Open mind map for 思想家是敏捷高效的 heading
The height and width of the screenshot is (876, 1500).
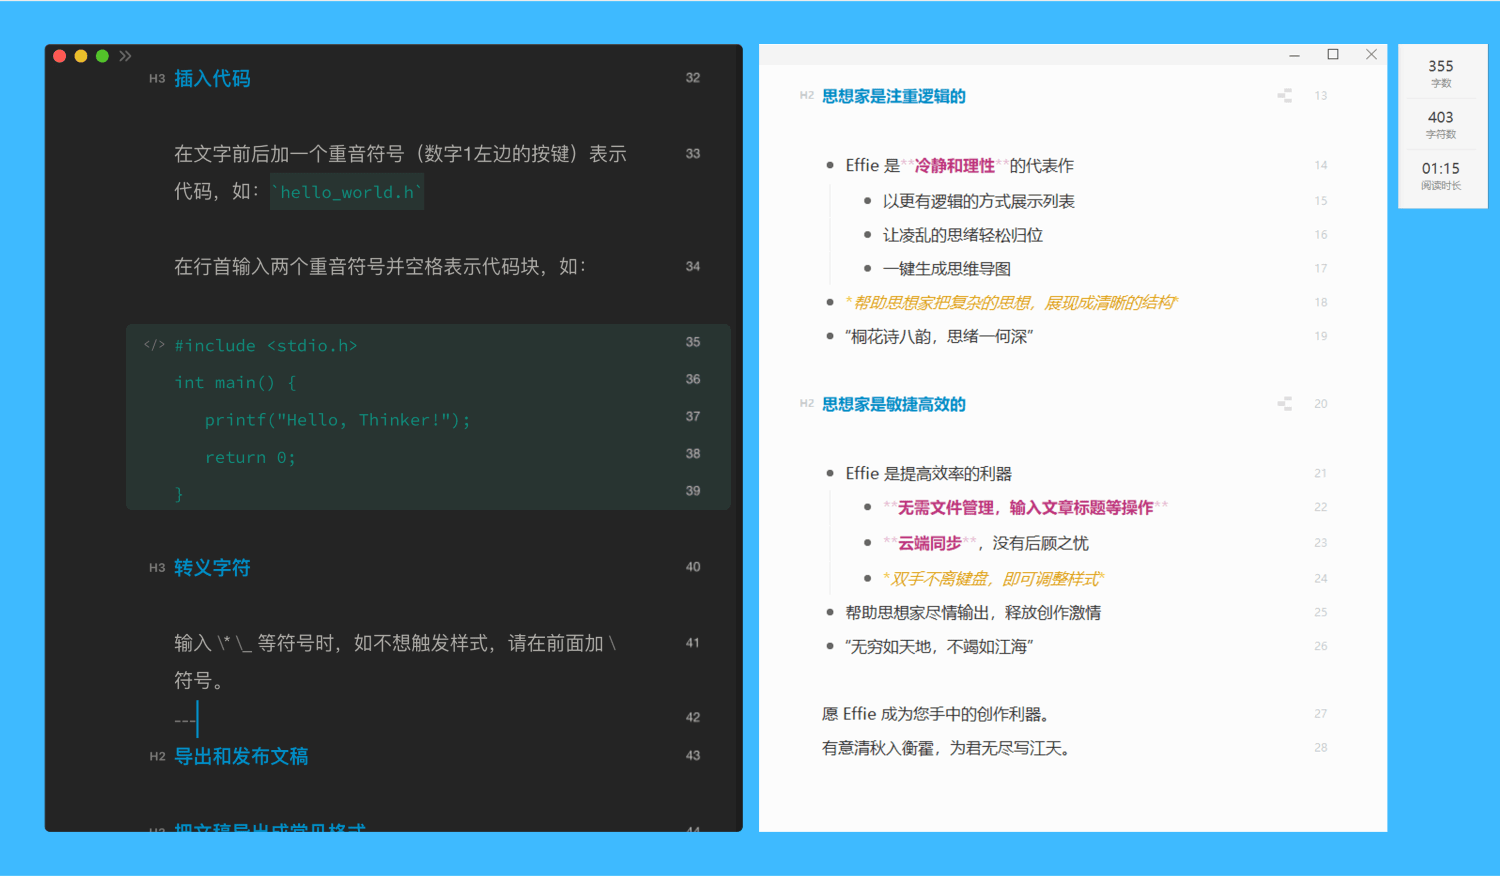[x=1285, y=404]
